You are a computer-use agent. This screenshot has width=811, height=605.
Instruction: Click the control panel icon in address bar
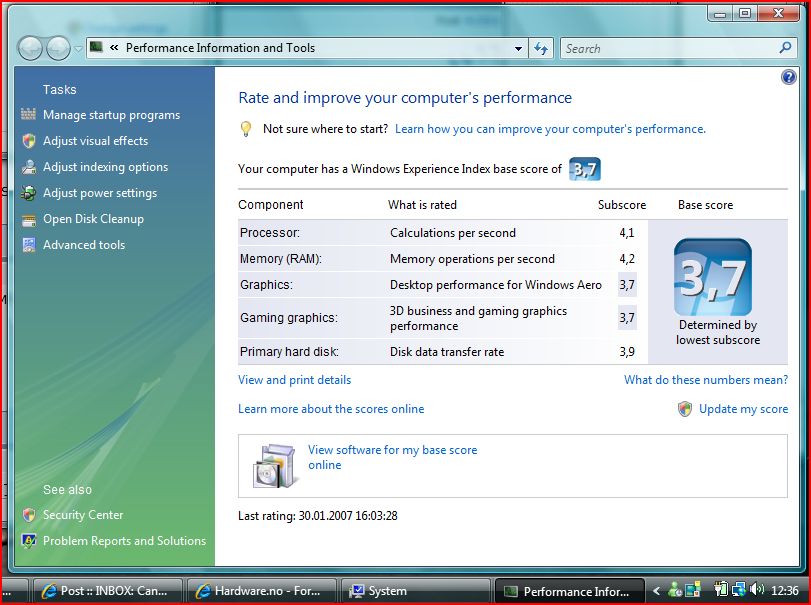tap(96, 47)
